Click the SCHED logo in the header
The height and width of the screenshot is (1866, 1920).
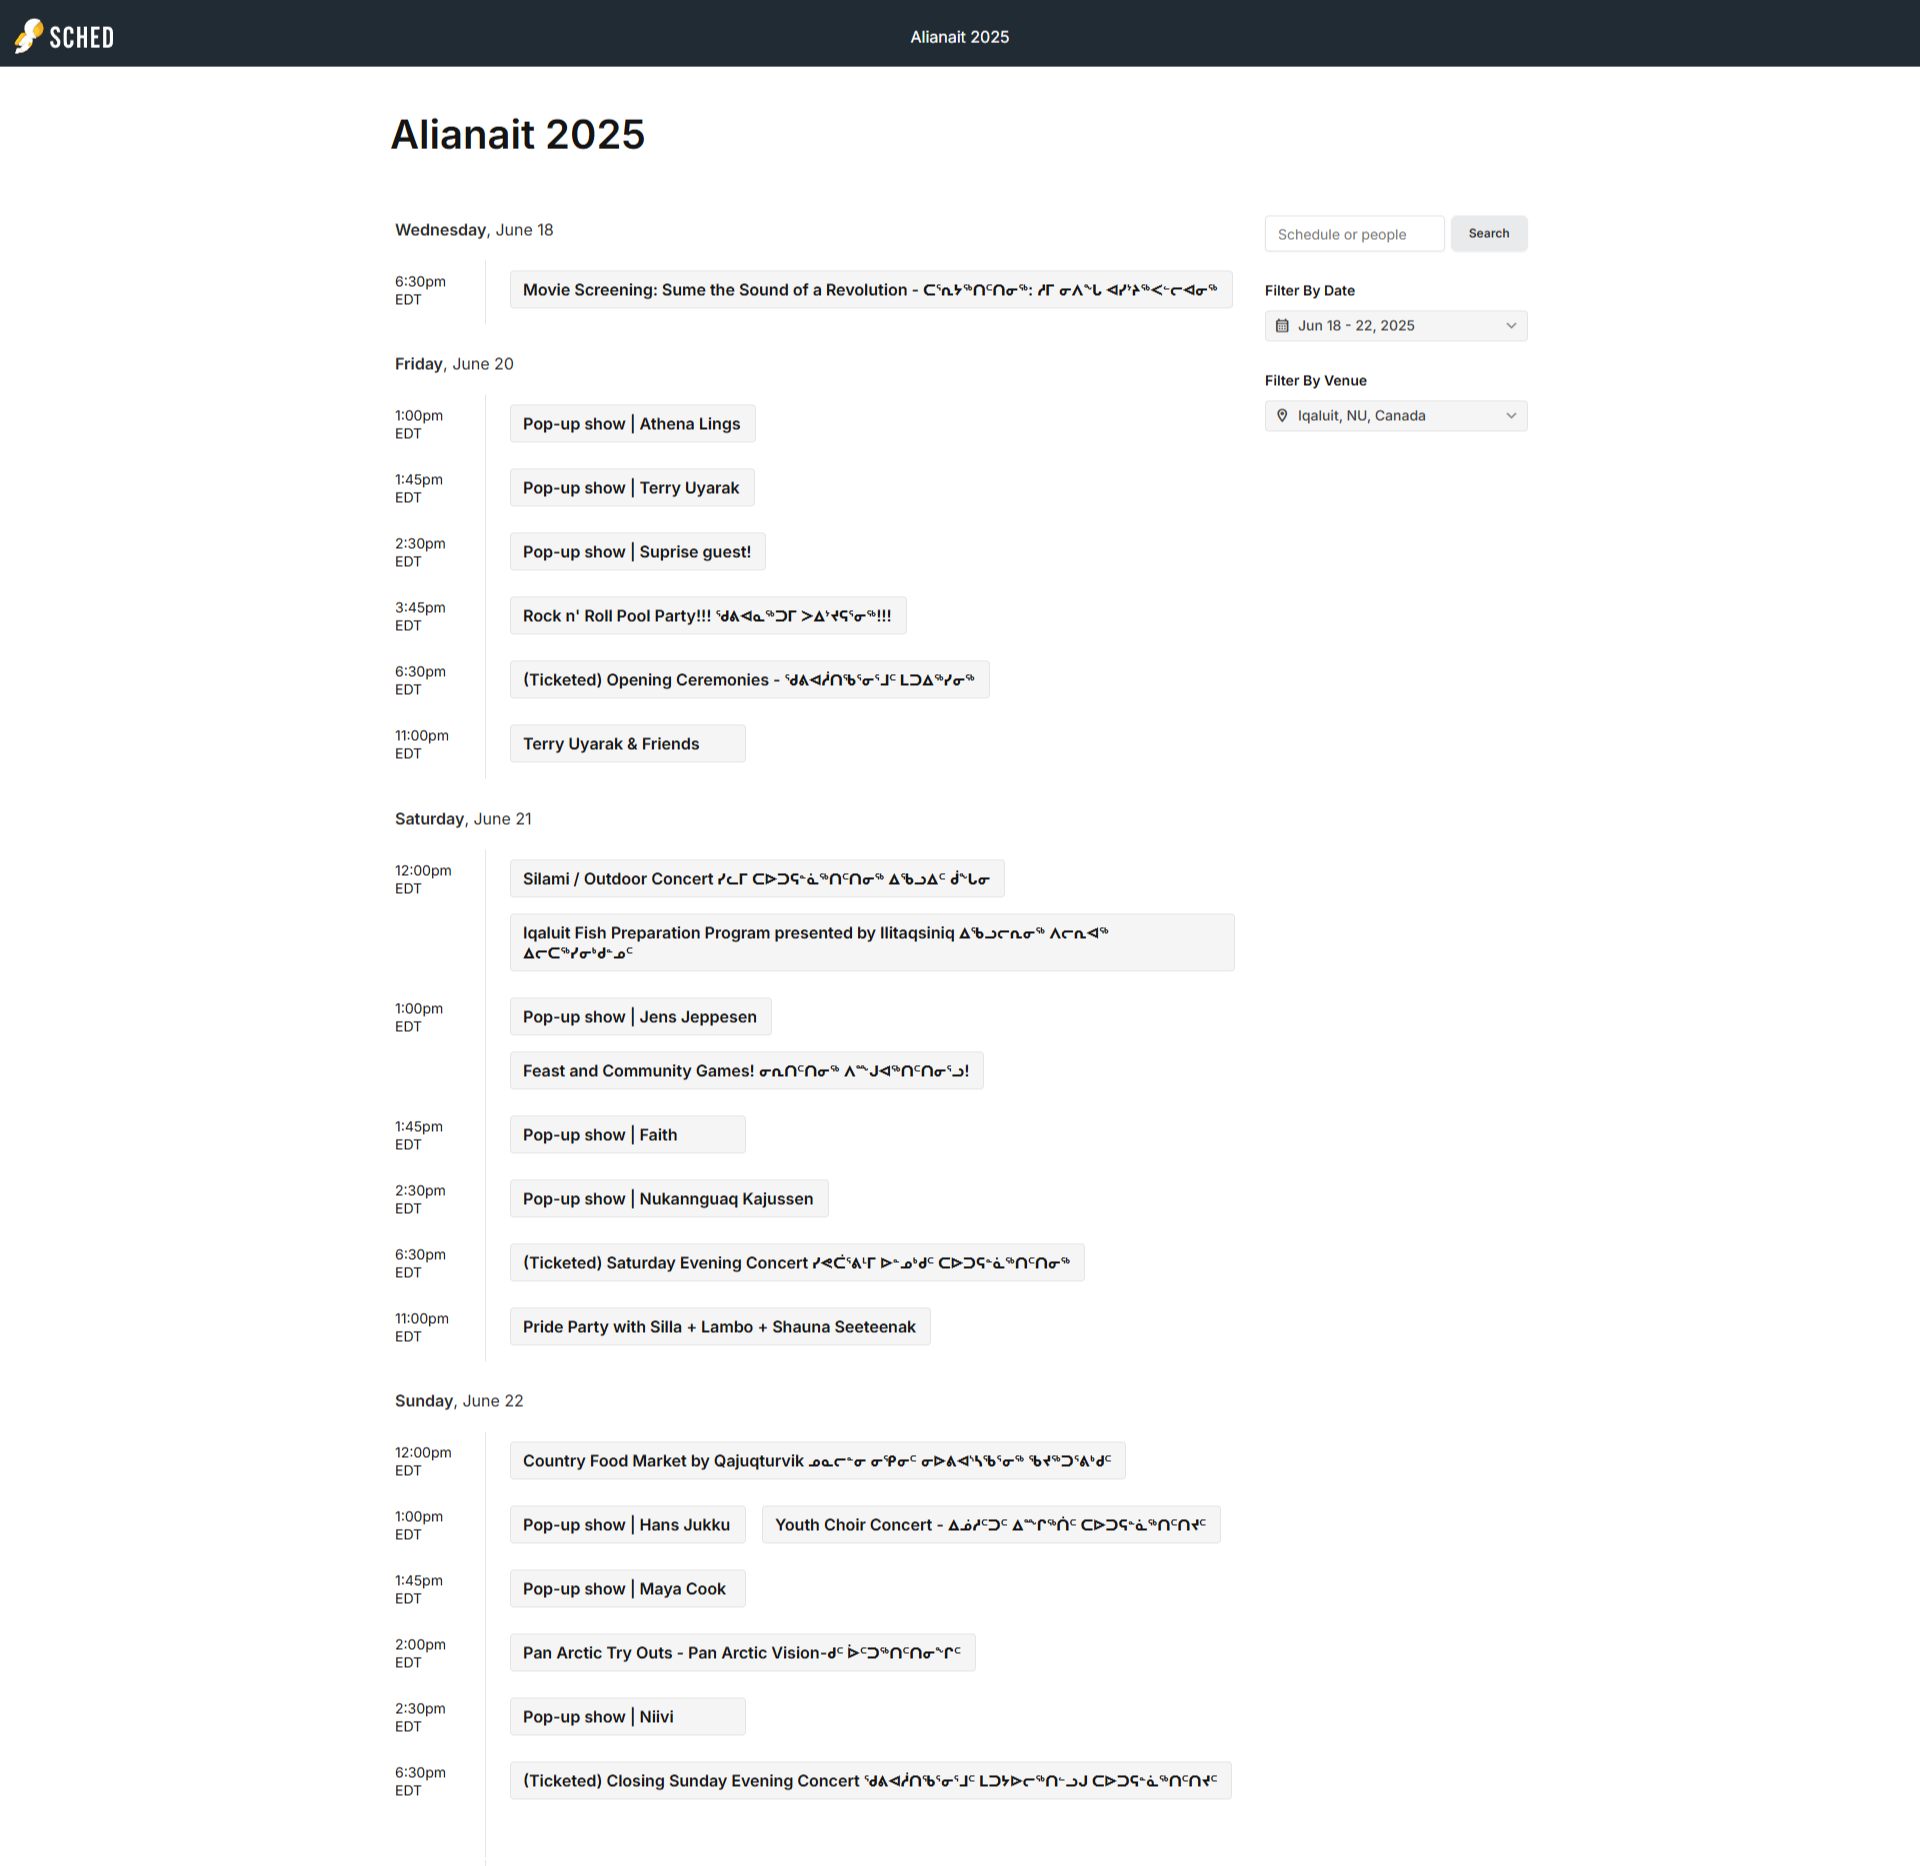63,36
